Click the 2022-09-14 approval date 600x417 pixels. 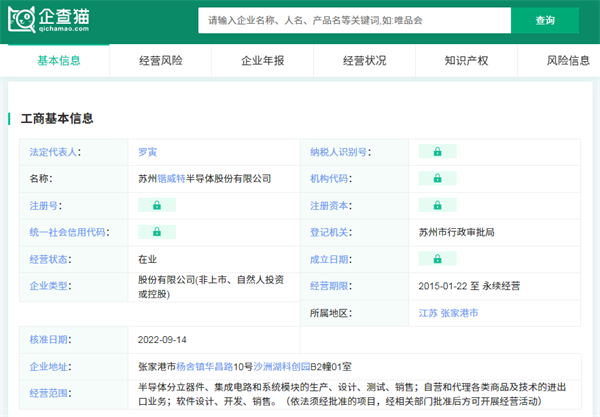162,340
